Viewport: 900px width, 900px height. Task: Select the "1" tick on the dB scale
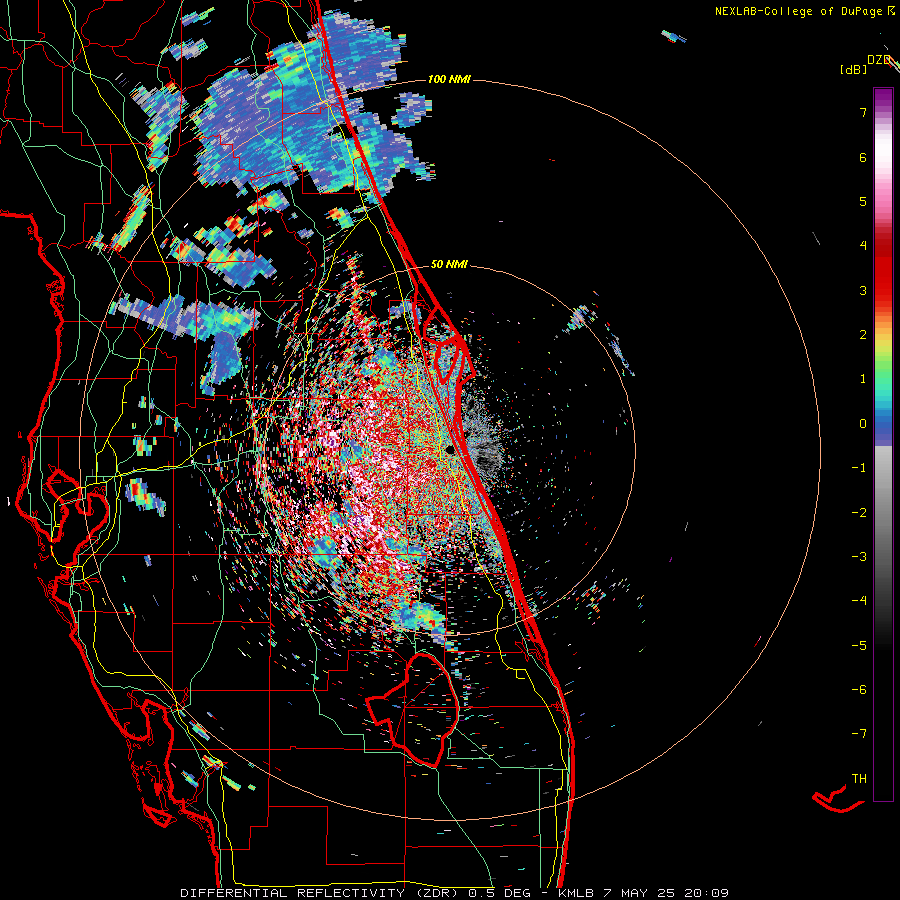[x=863, y=379]
